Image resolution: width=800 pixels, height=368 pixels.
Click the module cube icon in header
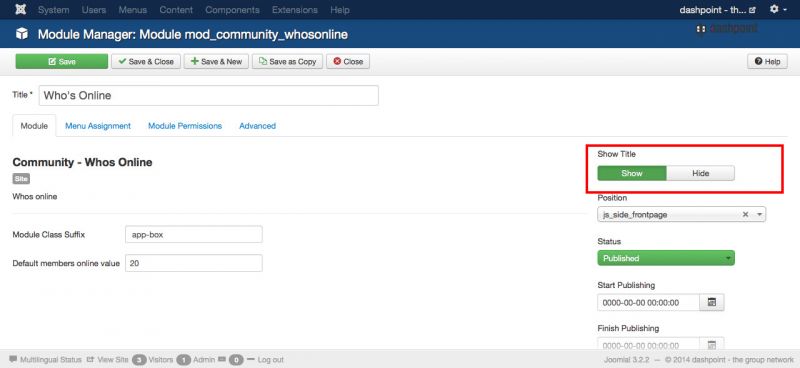(22, 34)
